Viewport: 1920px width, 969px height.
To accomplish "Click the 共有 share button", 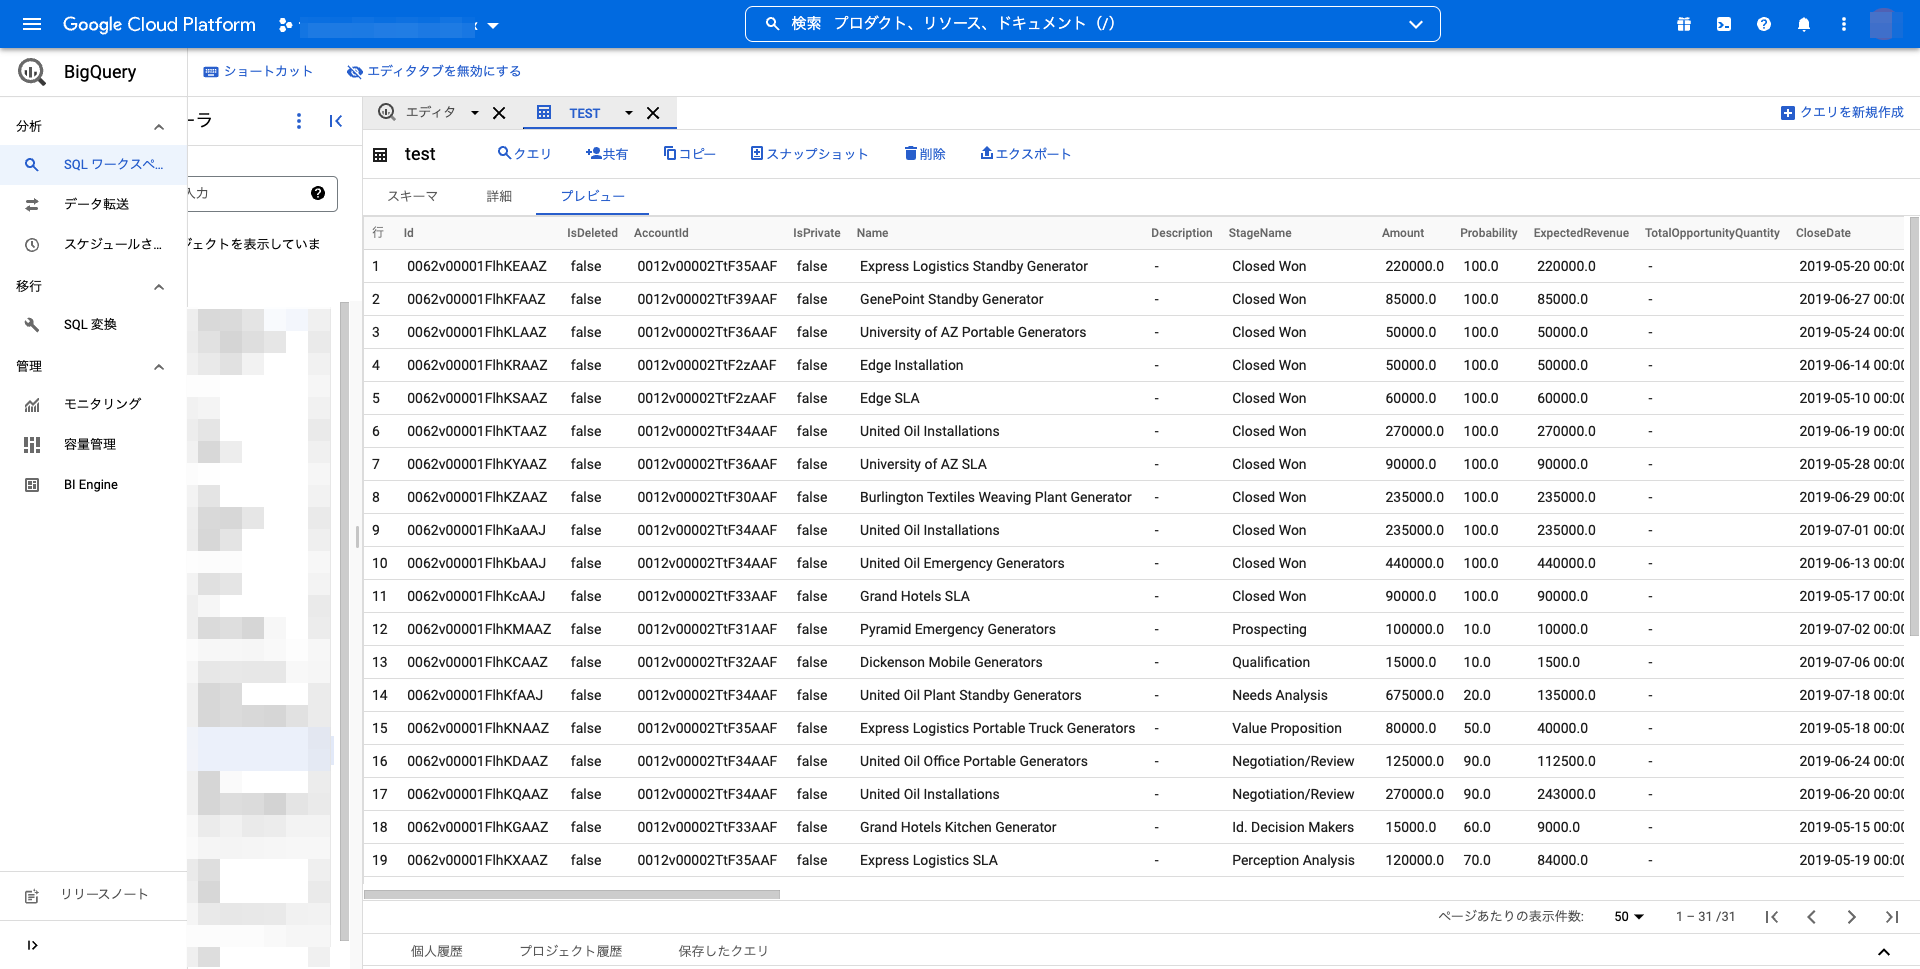I will [x=607, y=154].
